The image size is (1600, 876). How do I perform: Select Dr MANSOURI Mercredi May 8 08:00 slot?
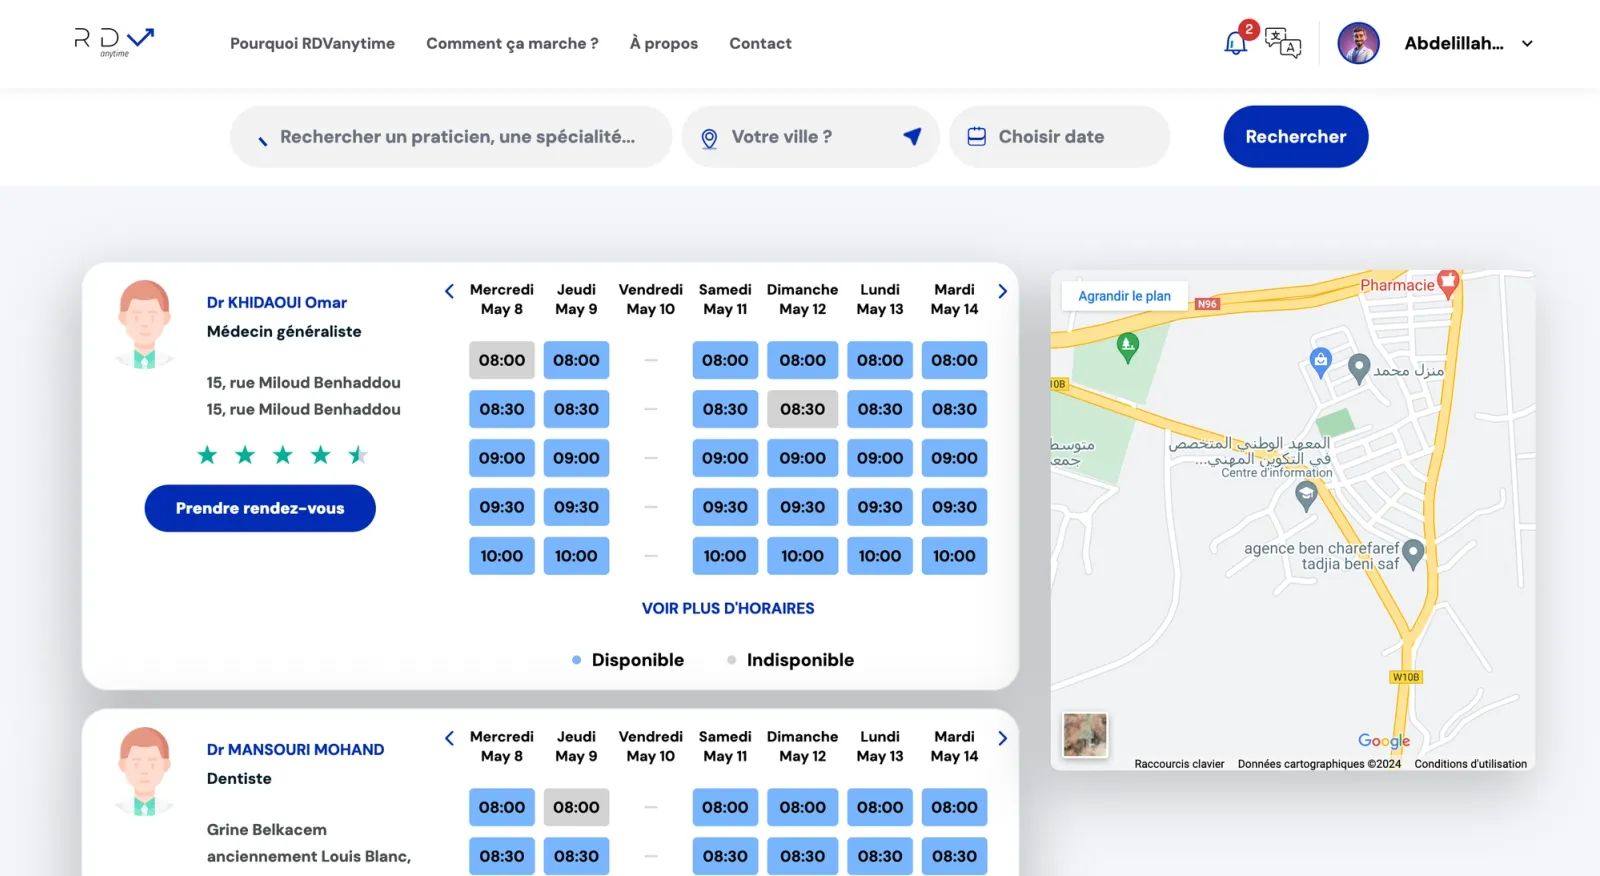[x=502, y=807]
